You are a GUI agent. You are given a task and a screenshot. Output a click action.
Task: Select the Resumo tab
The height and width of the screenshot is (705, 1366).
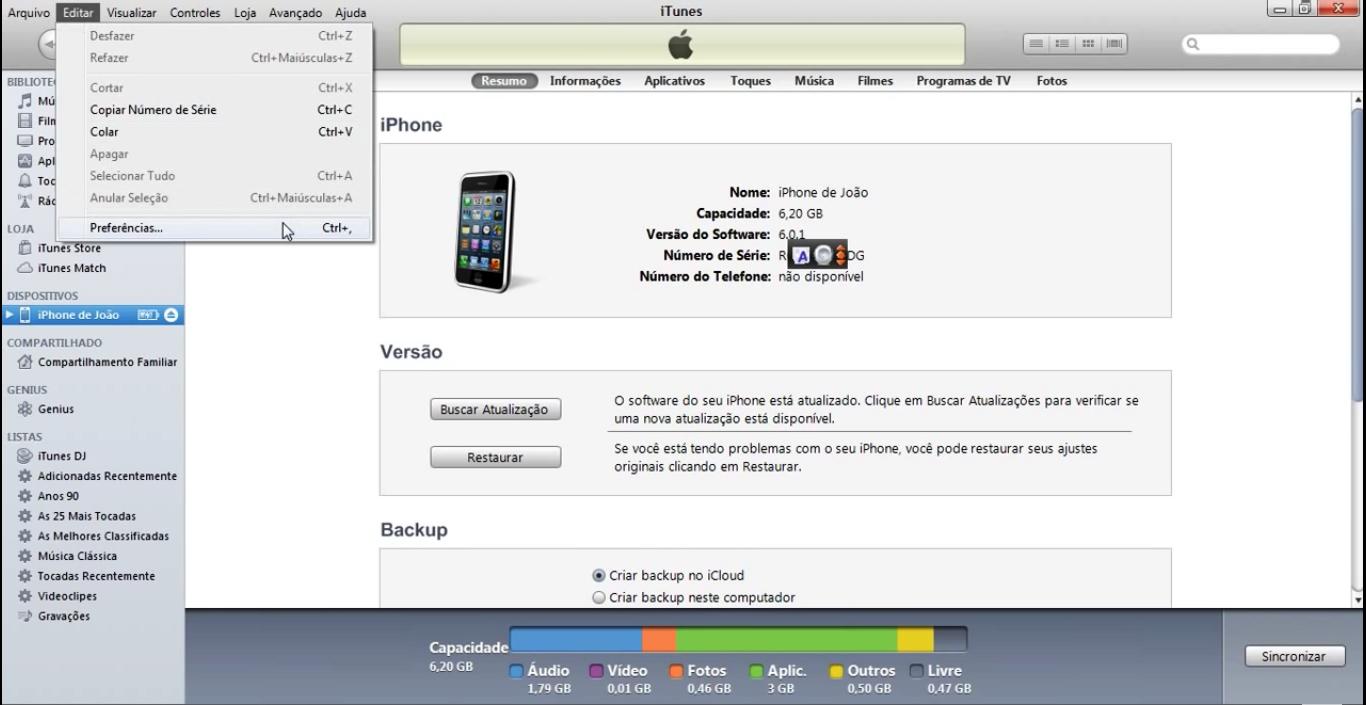504,81
